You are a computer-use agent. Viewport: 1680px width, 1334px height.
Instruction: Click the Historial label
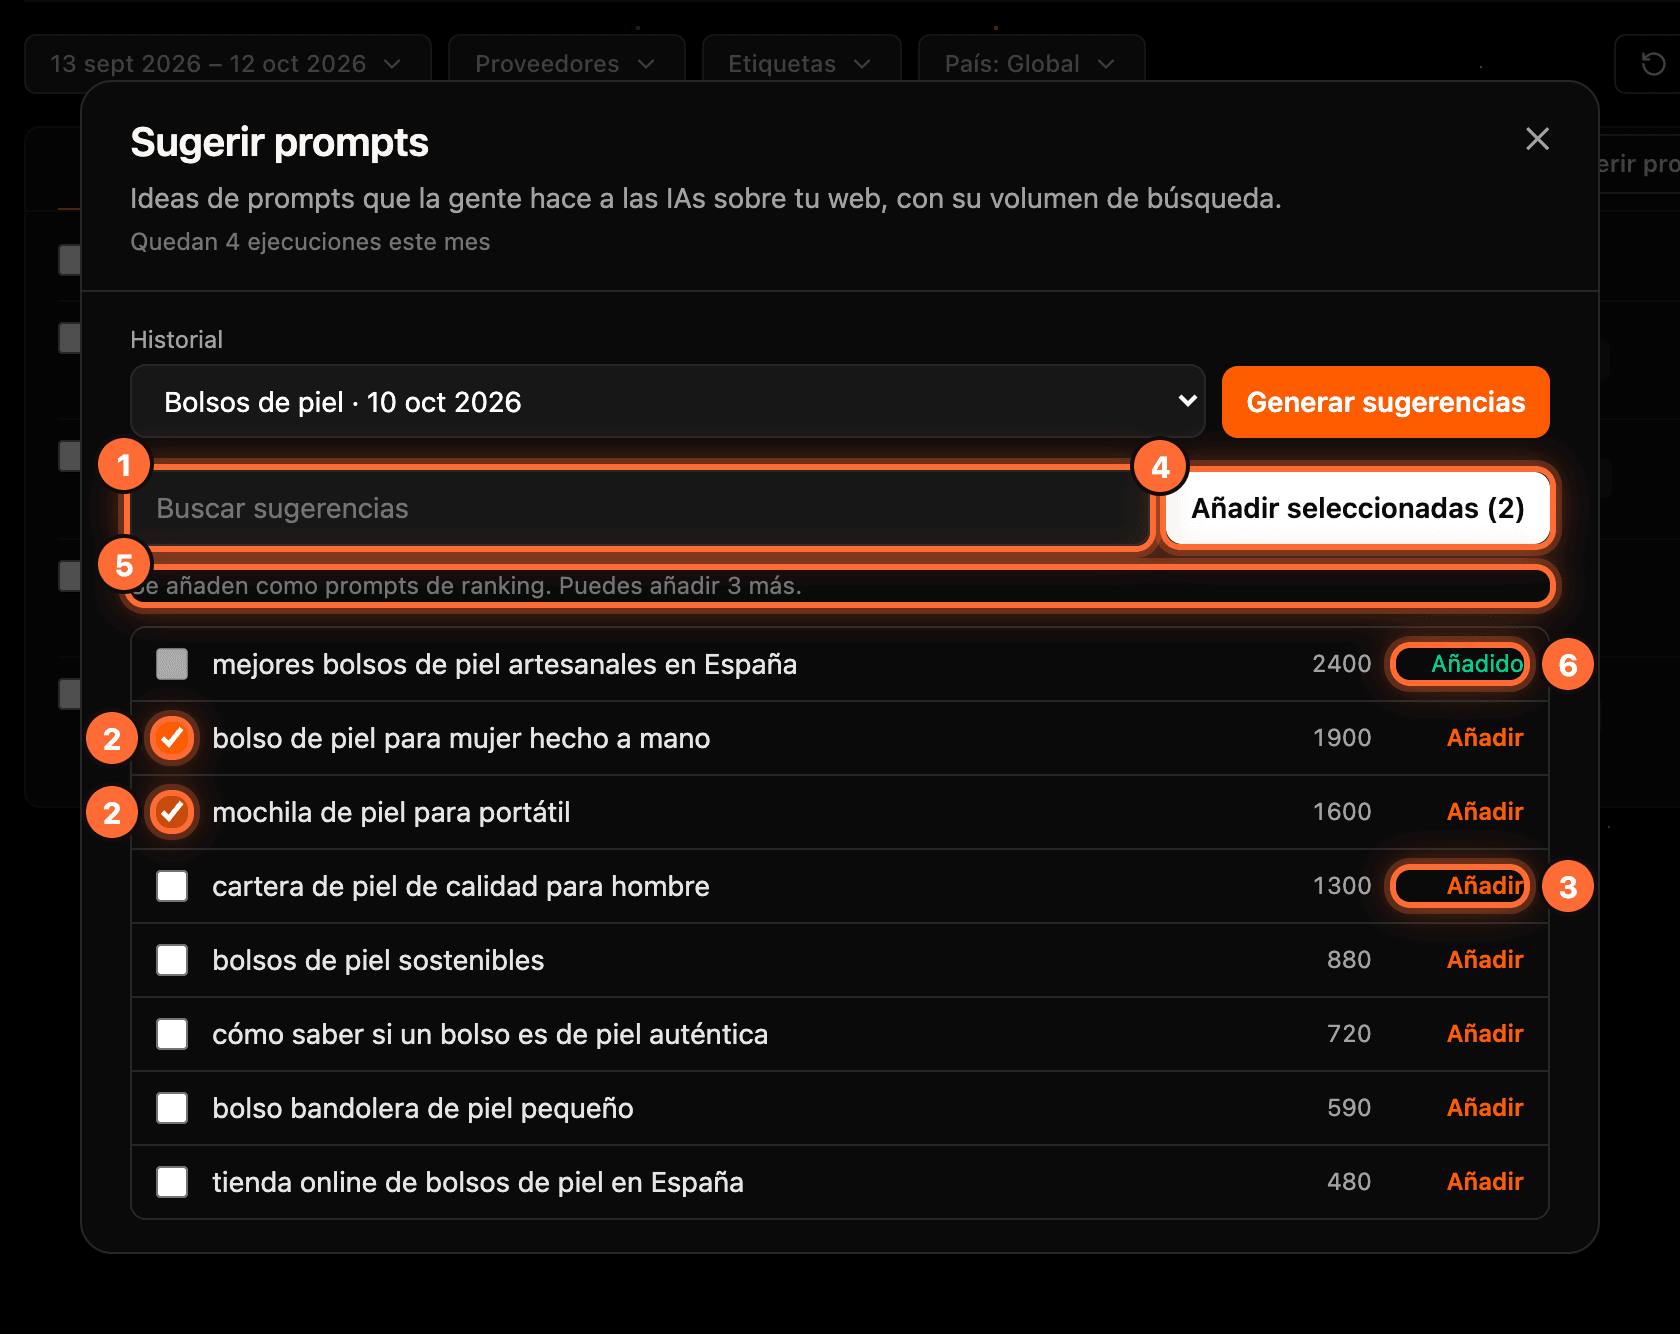click(x=176, y=340)
